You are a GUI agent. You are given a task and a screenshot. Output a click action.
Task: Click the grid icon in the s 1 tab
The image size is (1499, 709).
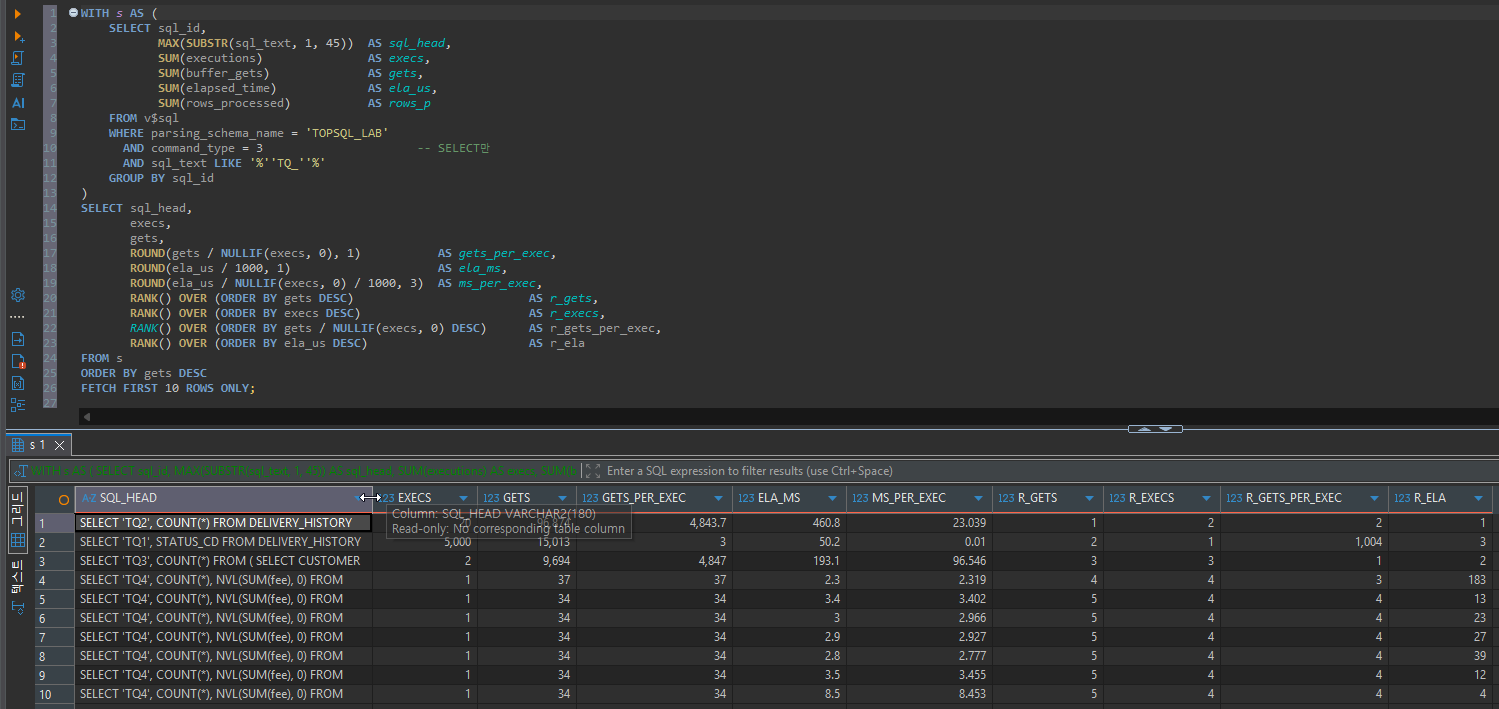(x=18, y=445)
